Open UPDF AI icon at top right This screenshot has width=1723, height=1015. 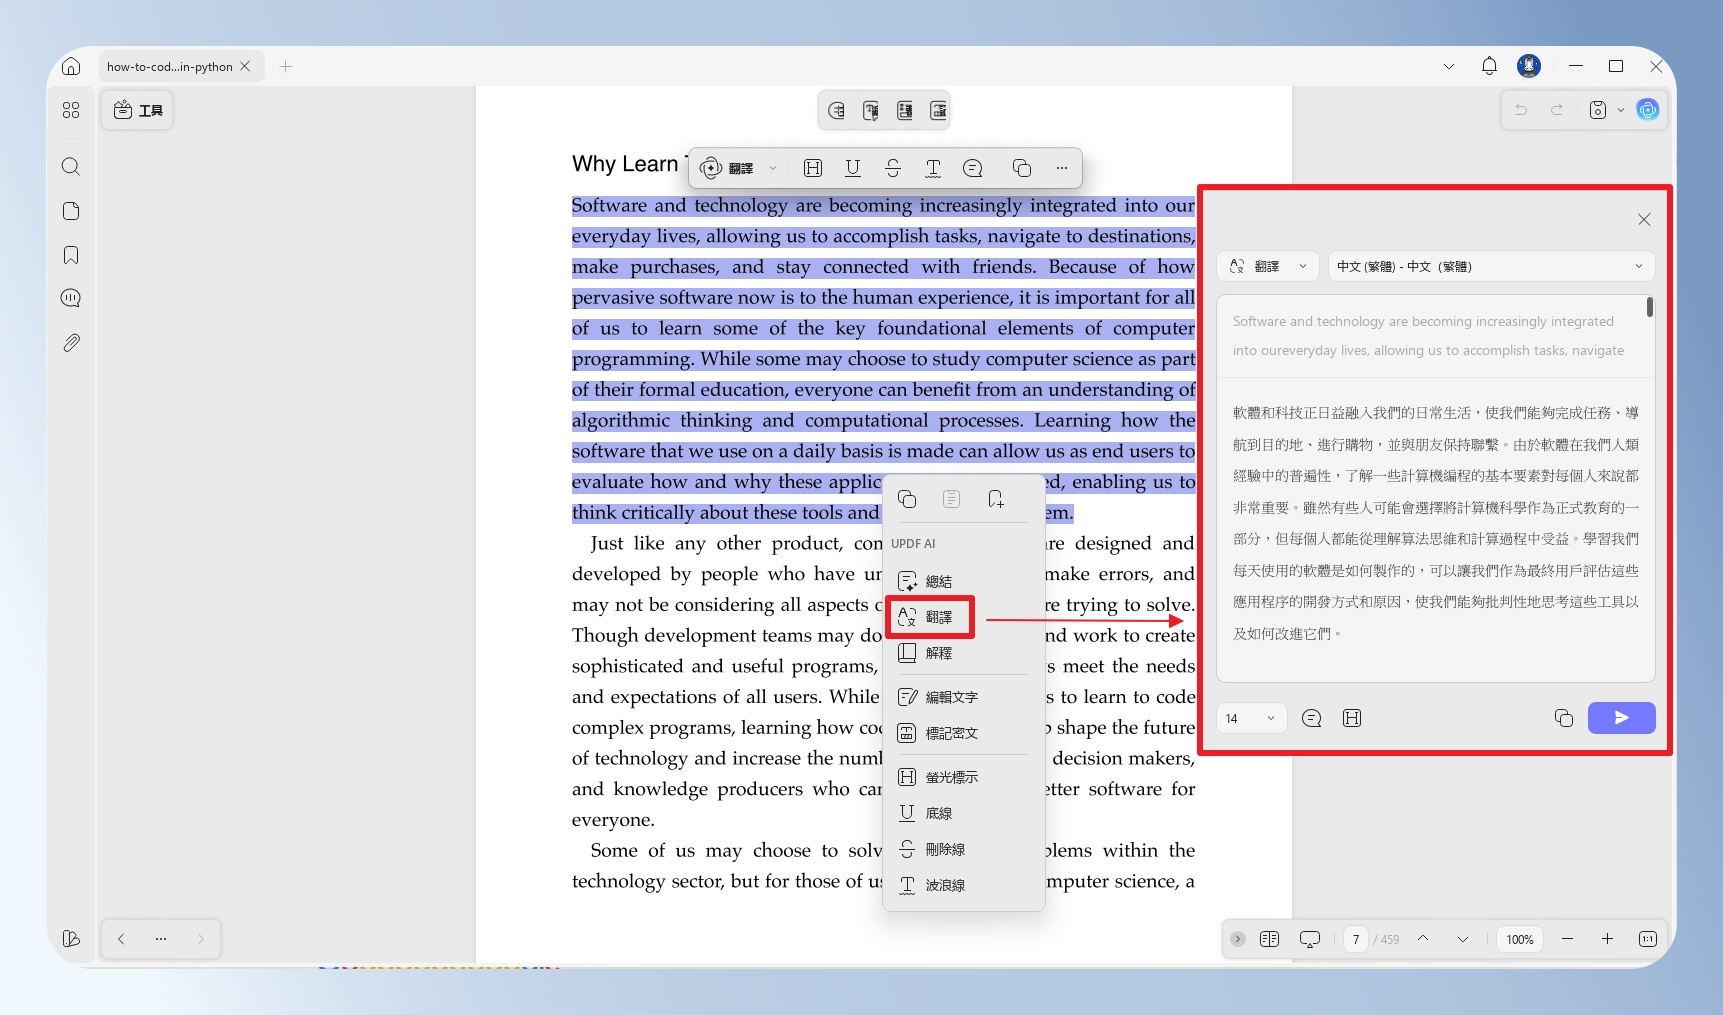1648,110
